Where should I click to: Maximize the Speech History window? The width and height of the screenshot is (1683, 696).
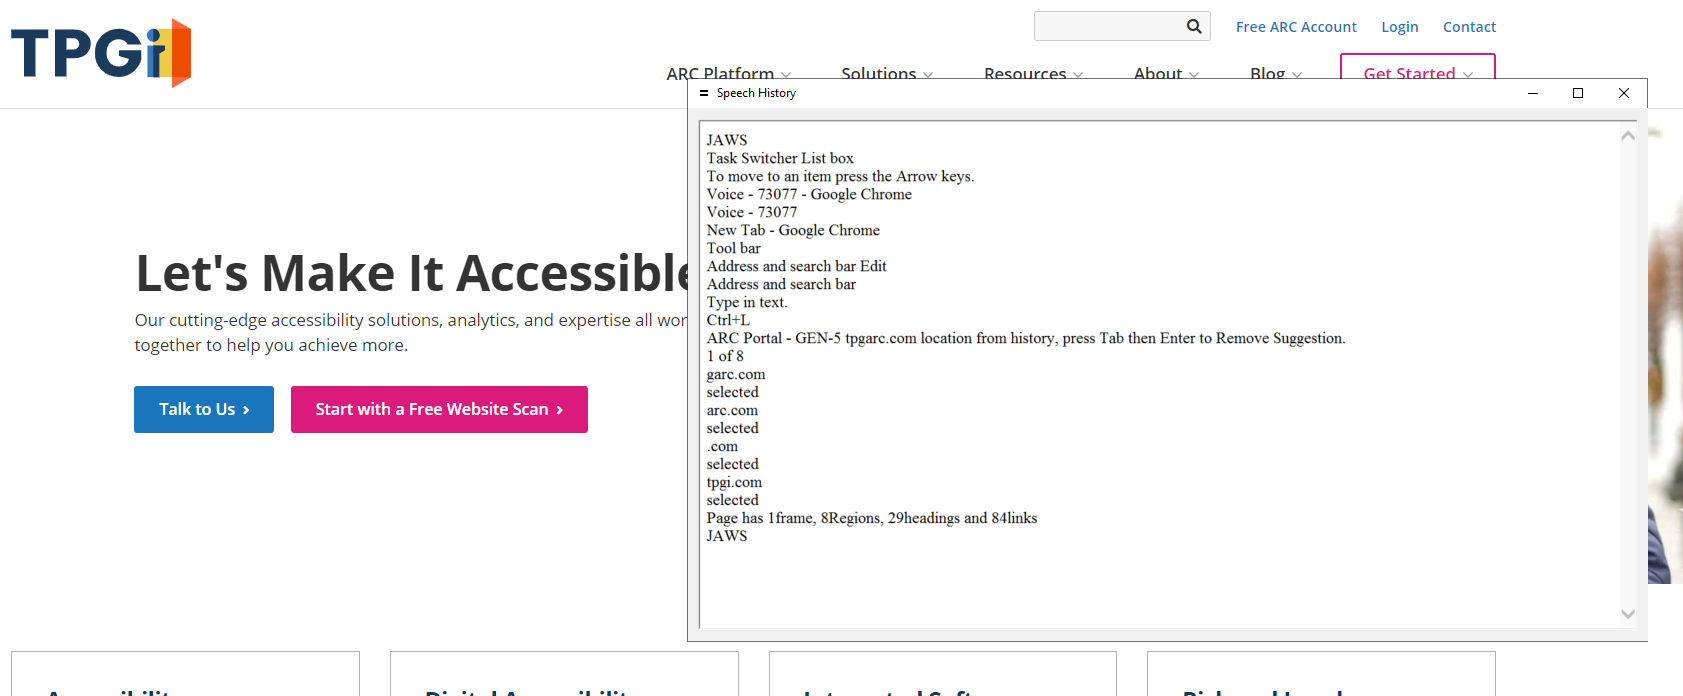(x=1578, y=93)
